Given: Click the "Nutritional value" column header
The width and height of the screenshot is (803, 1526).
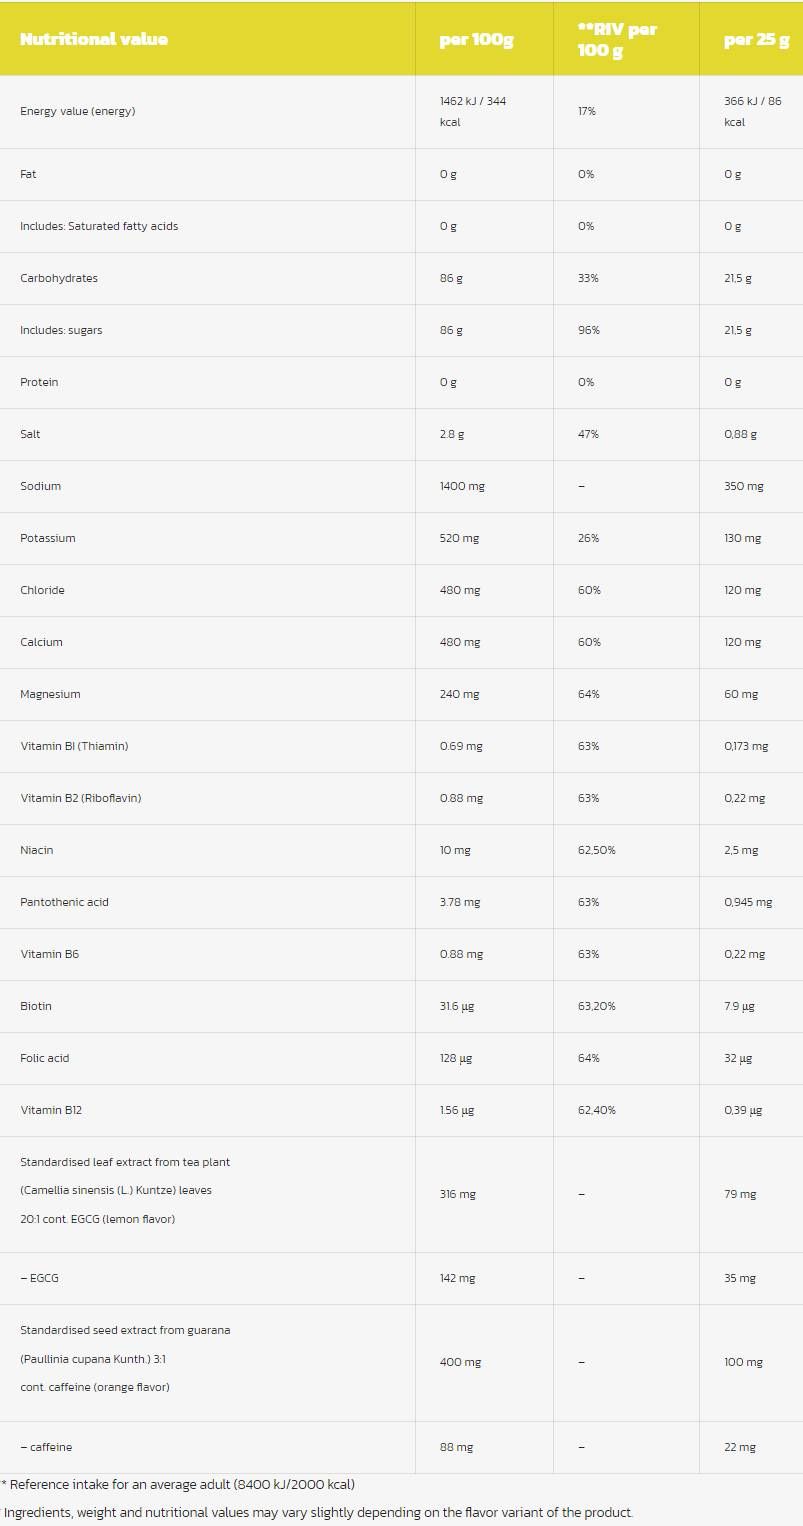Looking at the screenshot, I should (x=94, y=40).
